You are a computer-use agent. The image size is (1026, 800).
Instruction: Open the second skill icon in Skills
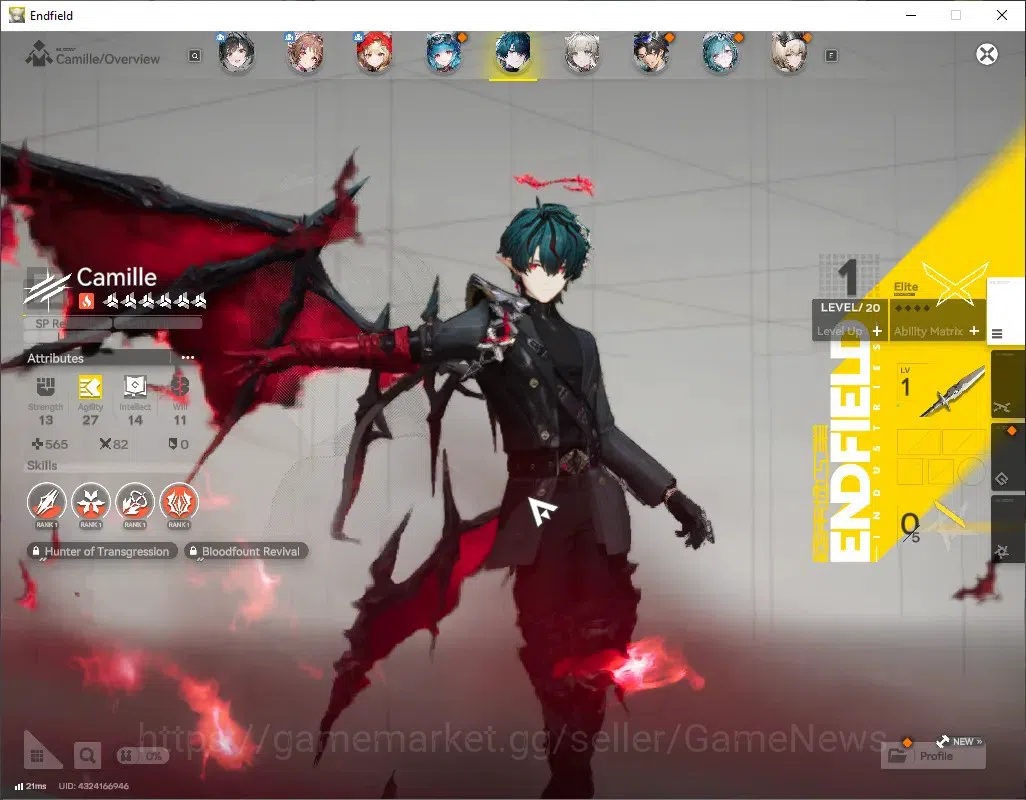pos(91,502)
